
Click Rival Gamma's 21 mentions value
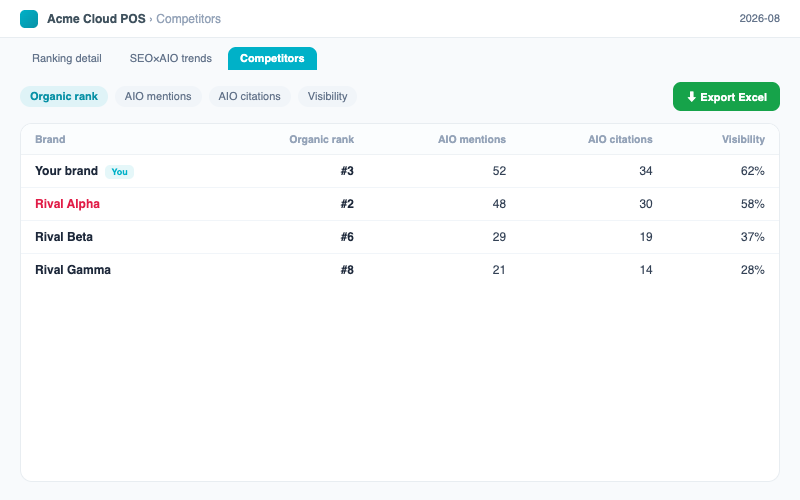[x=499, y=270]
